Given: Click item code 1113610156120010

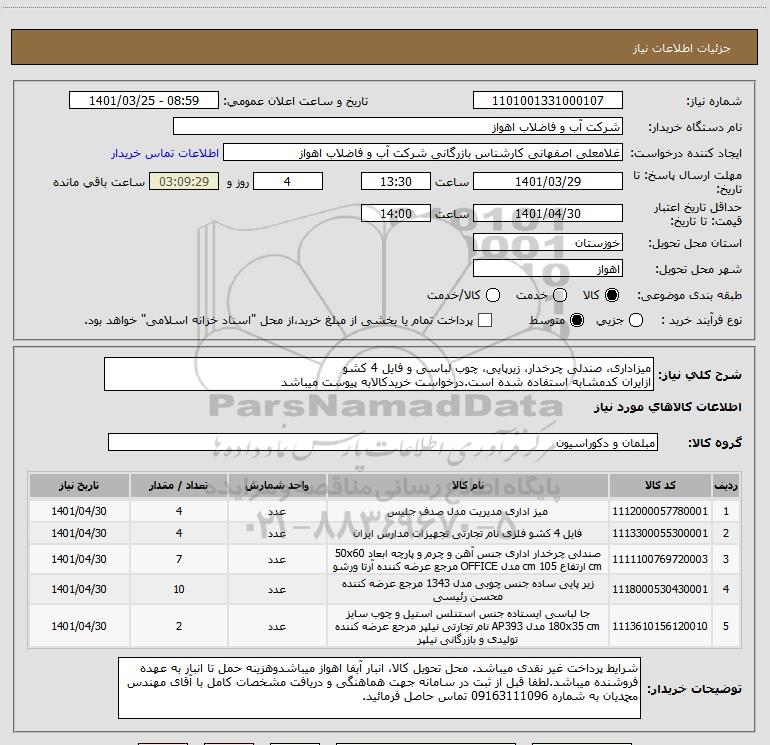Looking at the screenshot, I should point(660,626).
